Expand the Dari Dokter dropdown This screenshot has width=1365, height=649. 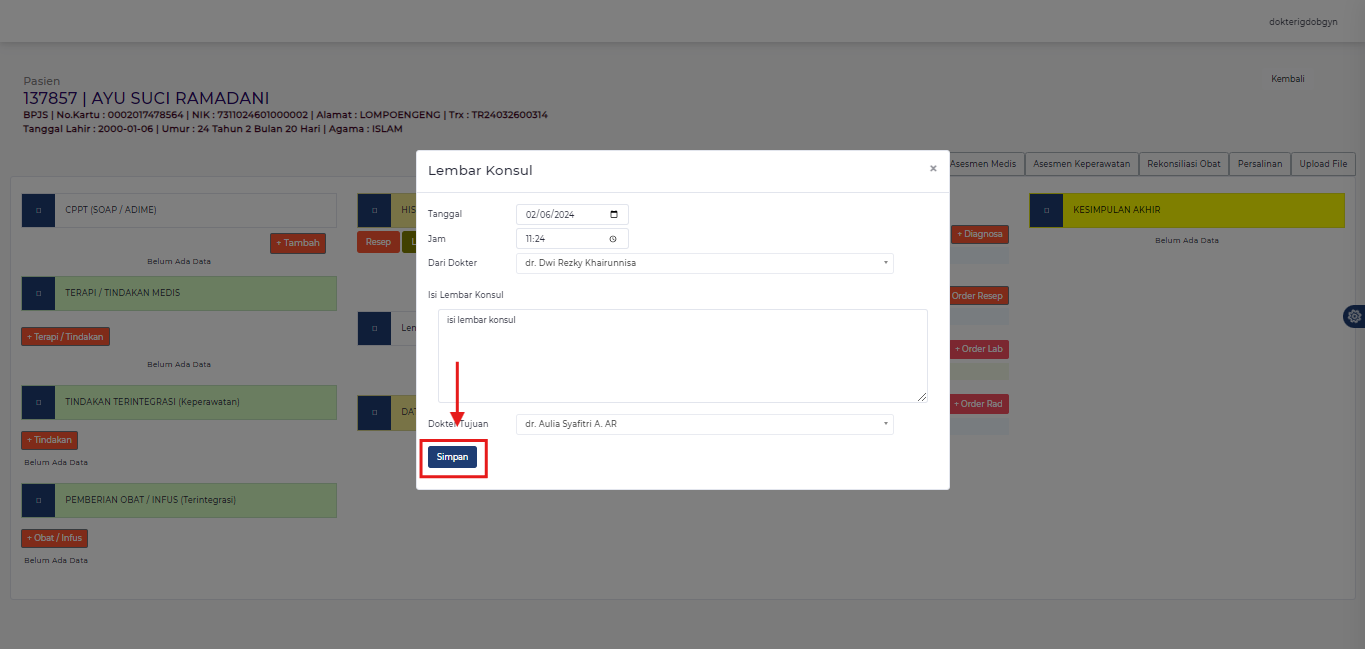[704, 263]
